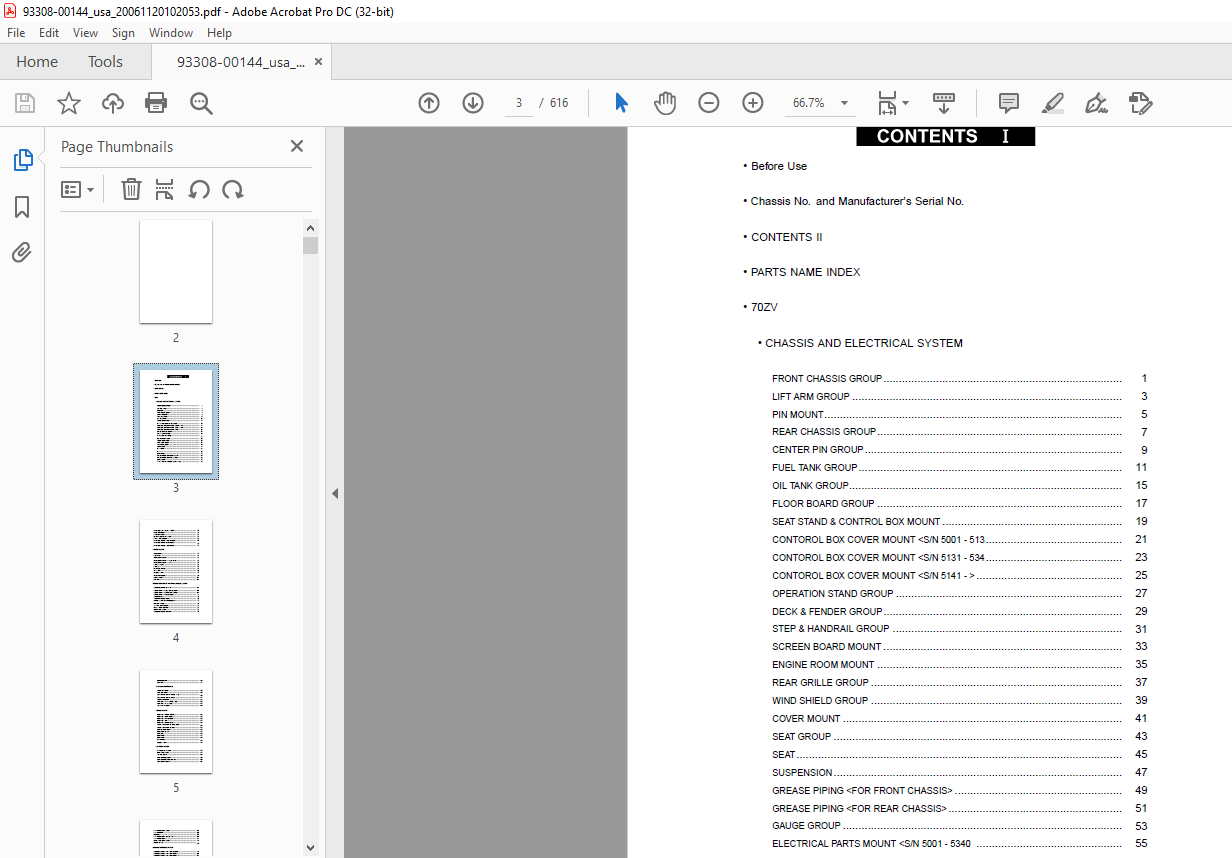1232x858 pixels.
Task: Open the Sign document tool
Action: coord(1097,103)
